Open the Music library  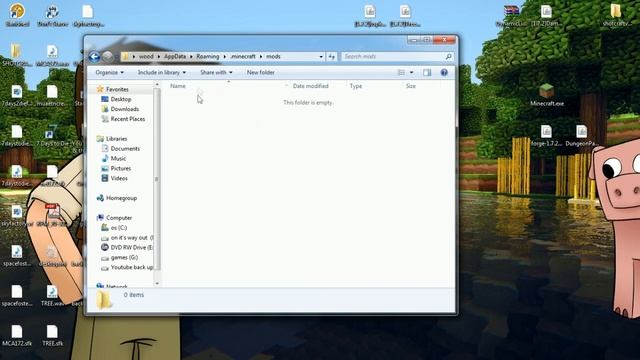pos(118,158)
